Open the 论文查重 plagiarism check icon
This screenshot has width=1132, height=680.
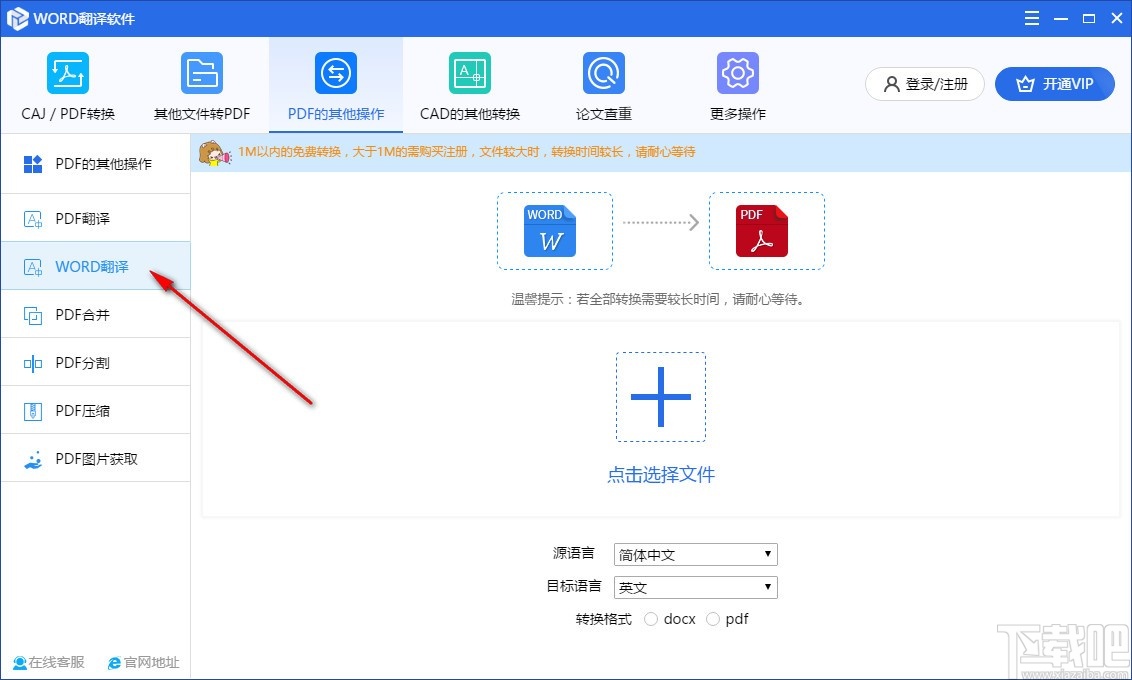point(603,72)
